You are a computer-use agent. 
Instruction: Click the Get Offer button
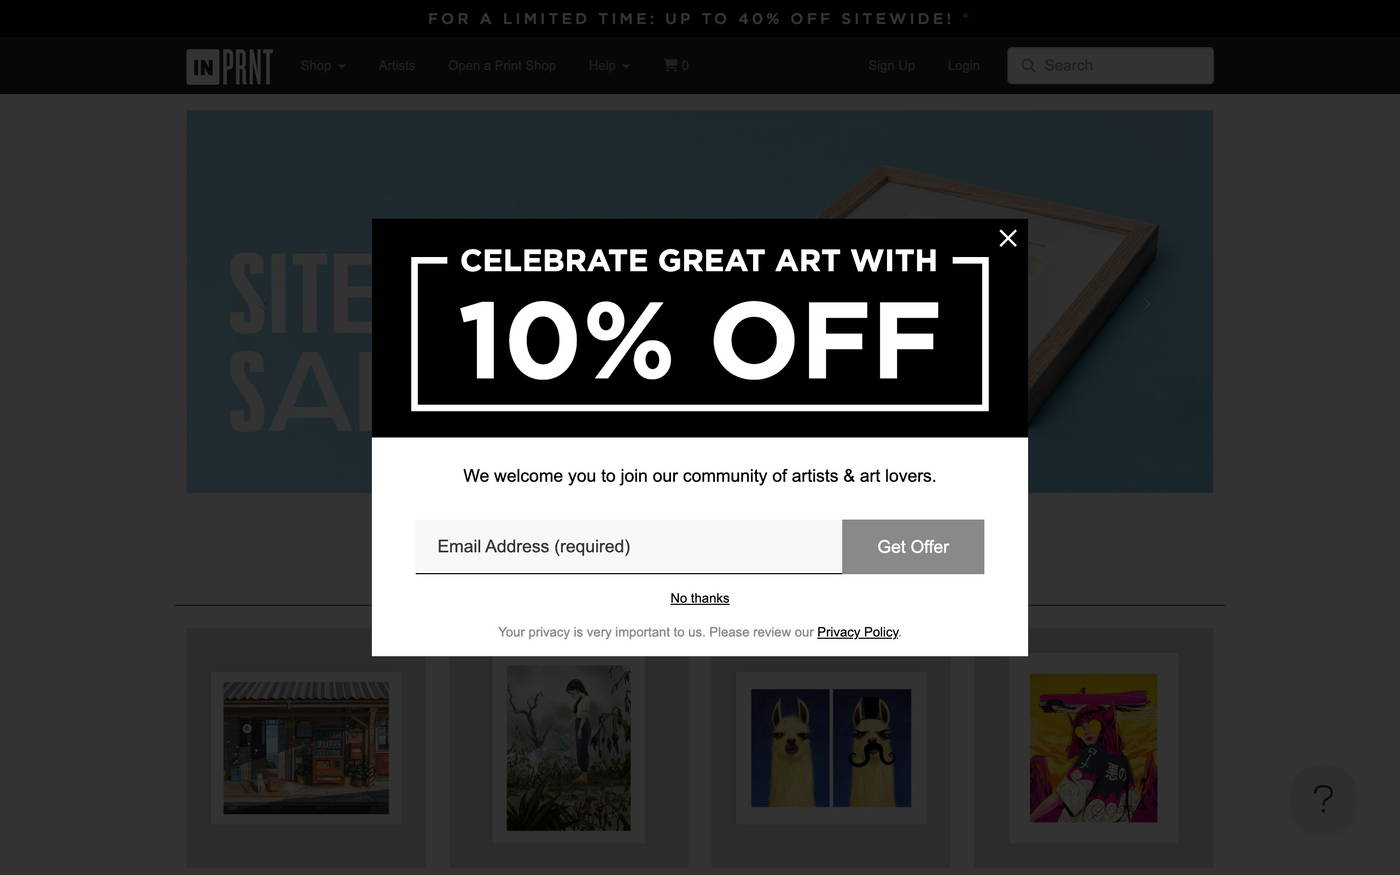[913, 546]
